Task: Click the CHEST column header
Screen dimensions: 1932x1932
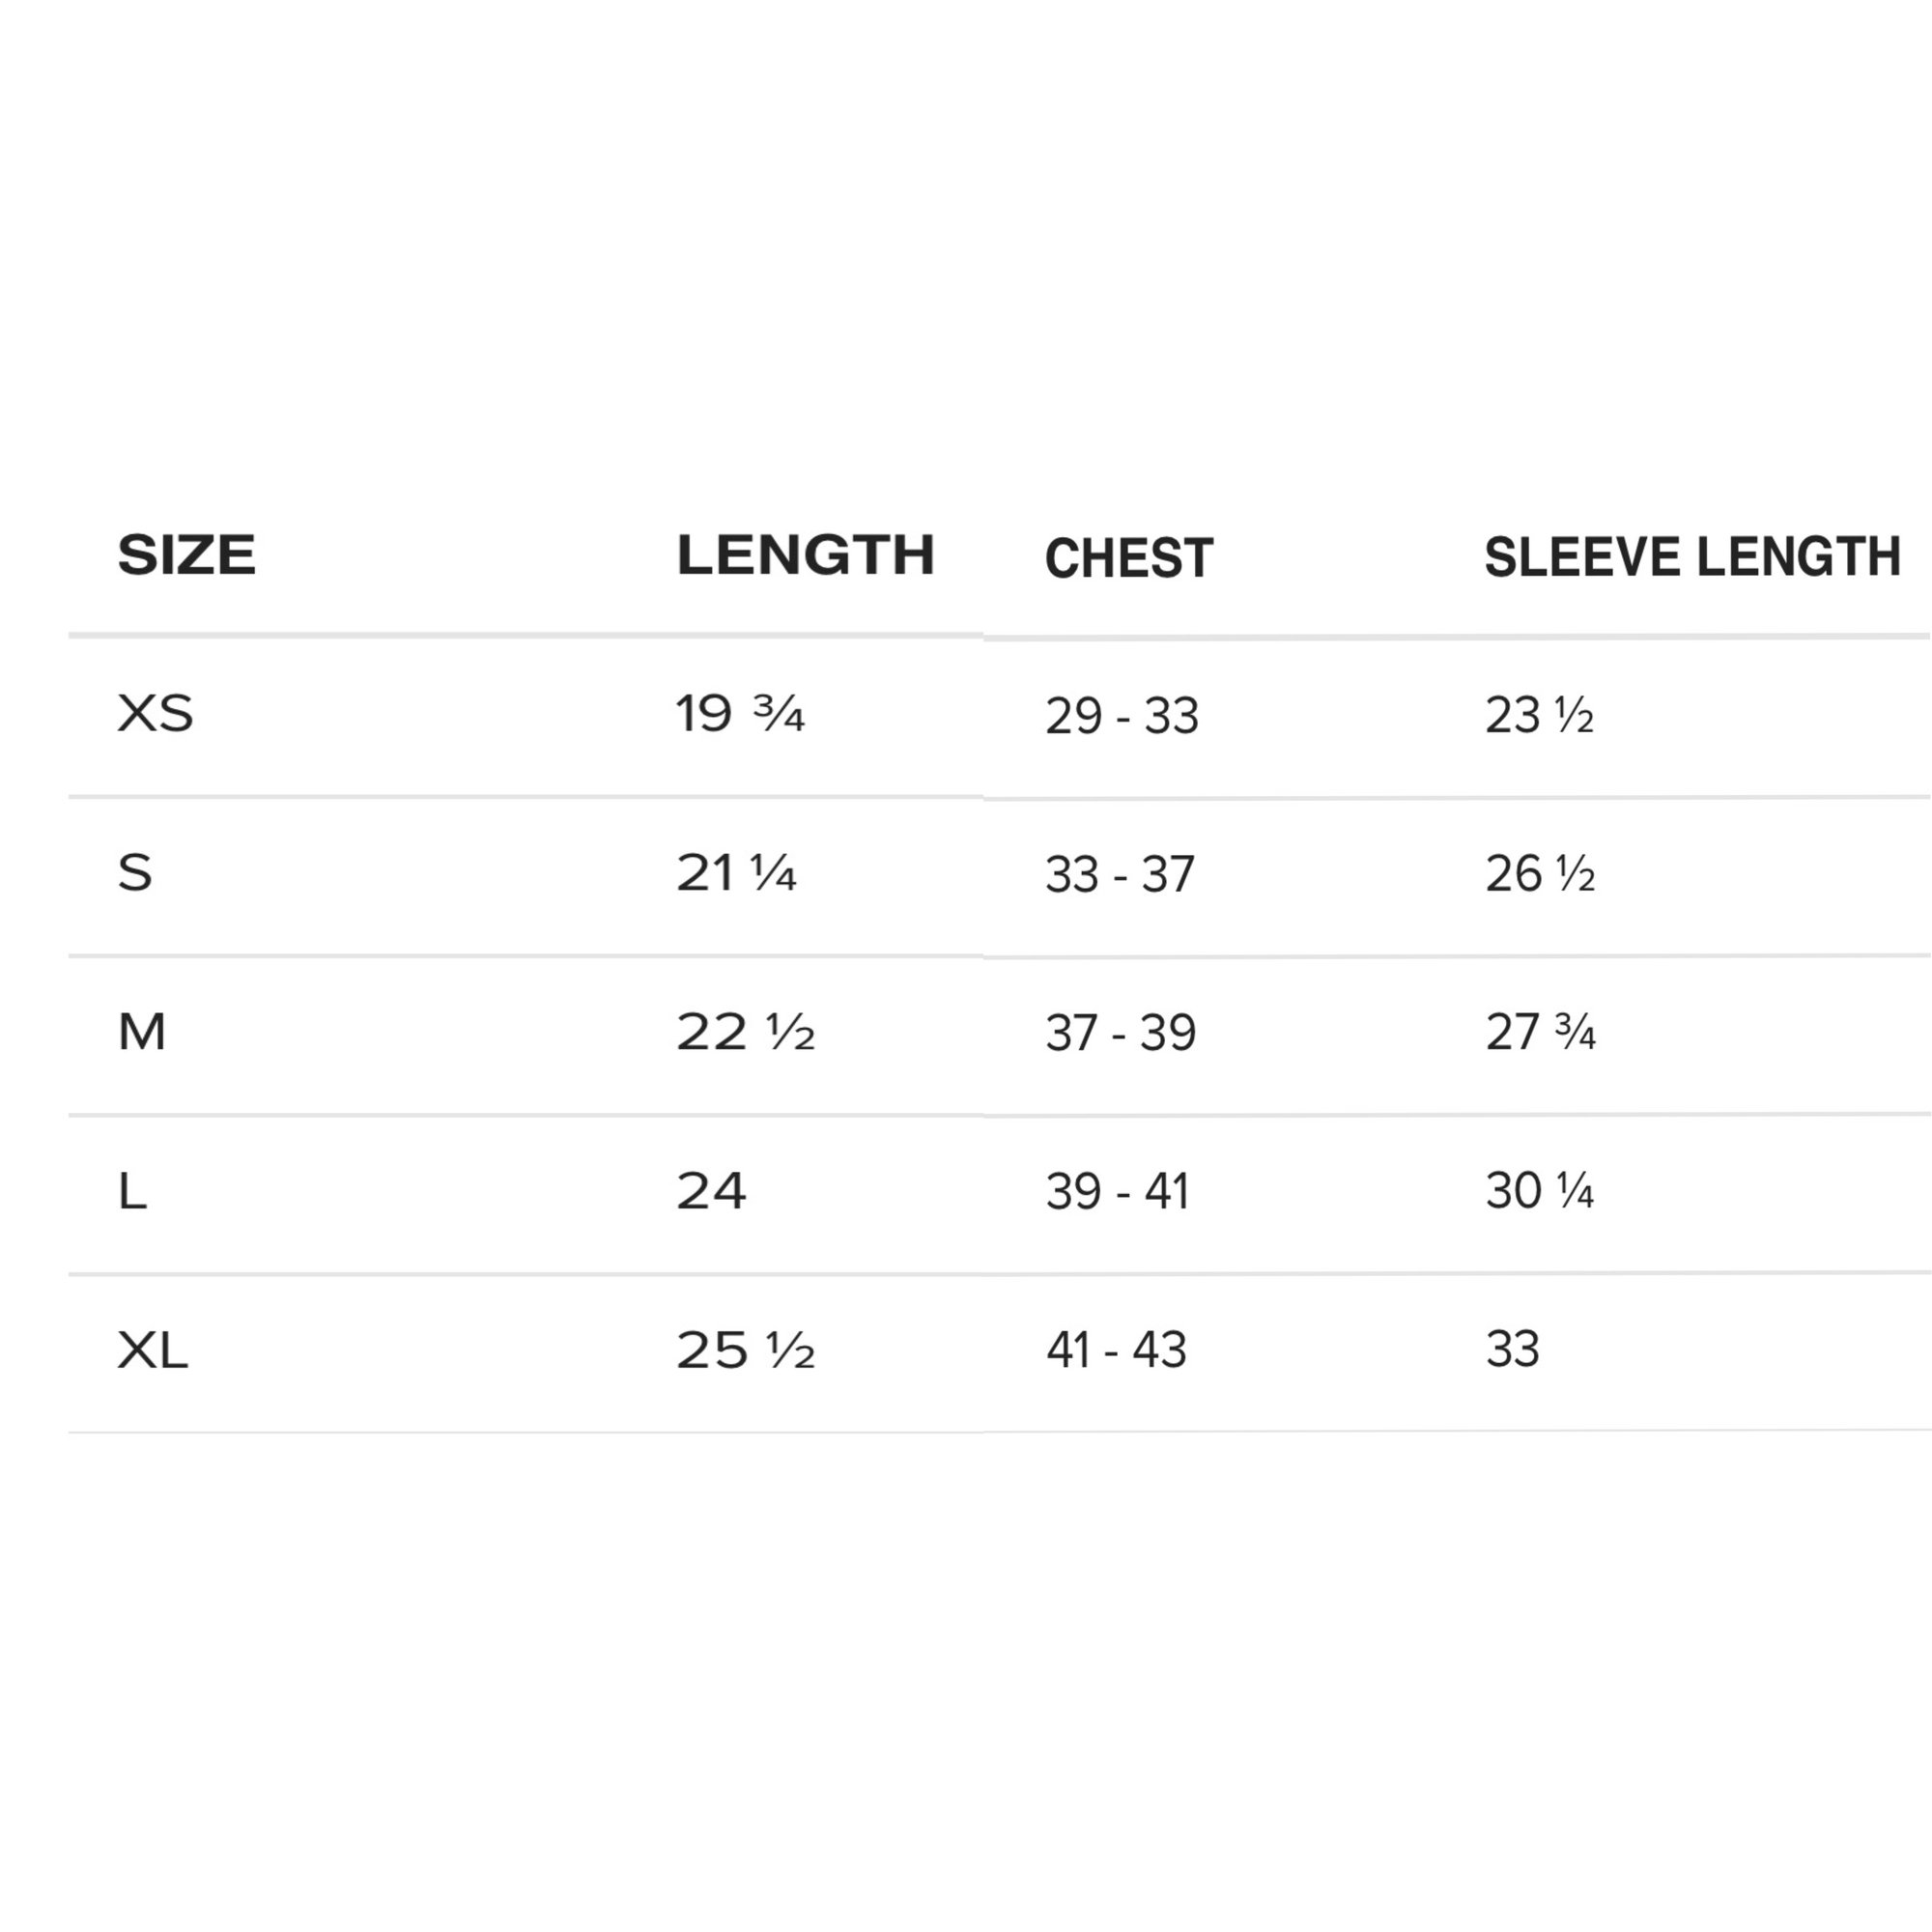Action: tap(1128, 558)
